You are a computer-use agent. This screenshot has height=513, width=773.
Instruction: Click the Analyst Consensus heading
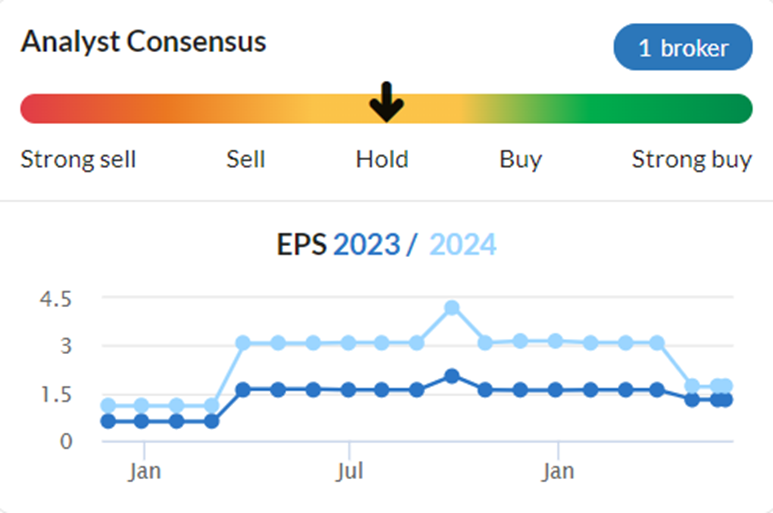pyautogui.click(x=143, y=41)
